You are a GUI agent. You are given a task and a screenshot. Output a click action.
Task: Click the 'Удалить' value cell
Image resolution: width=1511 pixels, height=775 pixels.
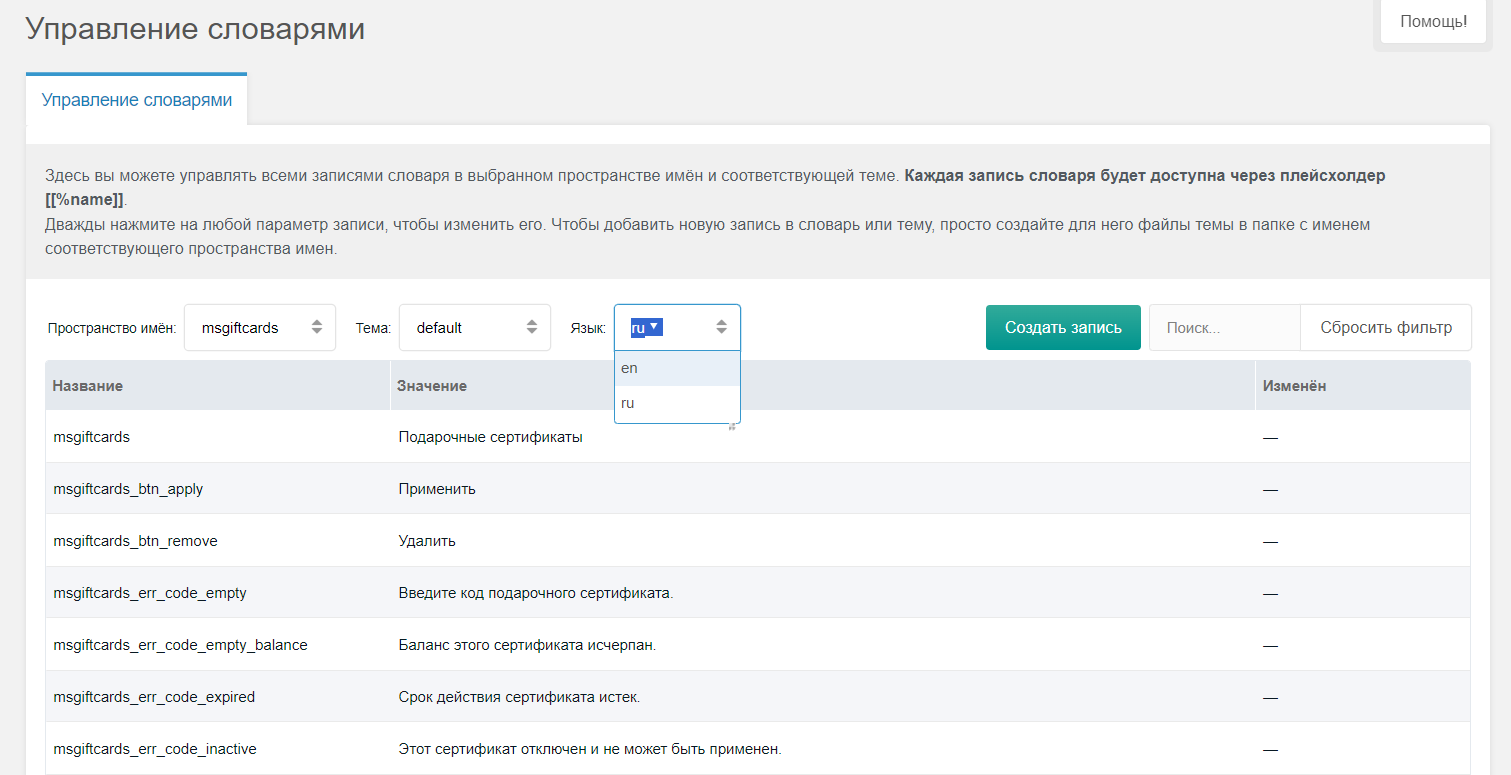(x=427, y=541)
